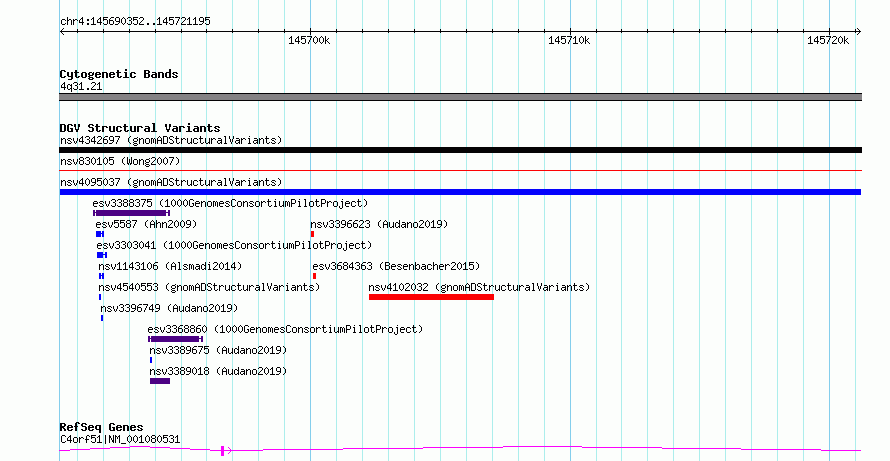
Task: Click the purple esv3368860 variant bar
Action: (175, 339)
